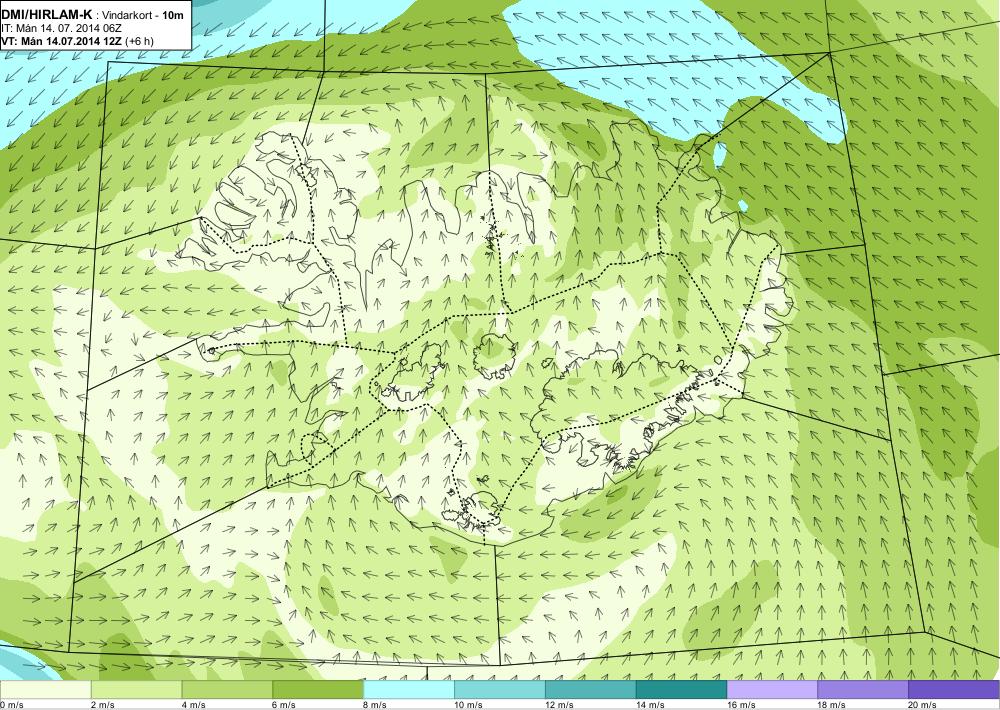The width and height of the screenshot is (1000, 710).
Task: Select the 14–16 m/s dark teal legend swatch
Action: click(681, 690)
